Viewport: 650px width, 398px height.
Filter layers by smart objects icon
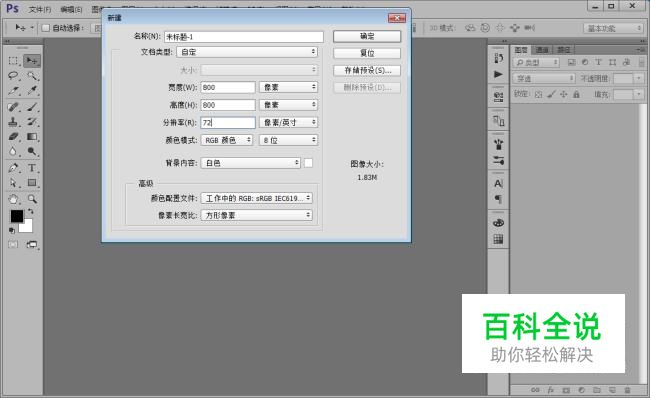click(x=626, y=62)
